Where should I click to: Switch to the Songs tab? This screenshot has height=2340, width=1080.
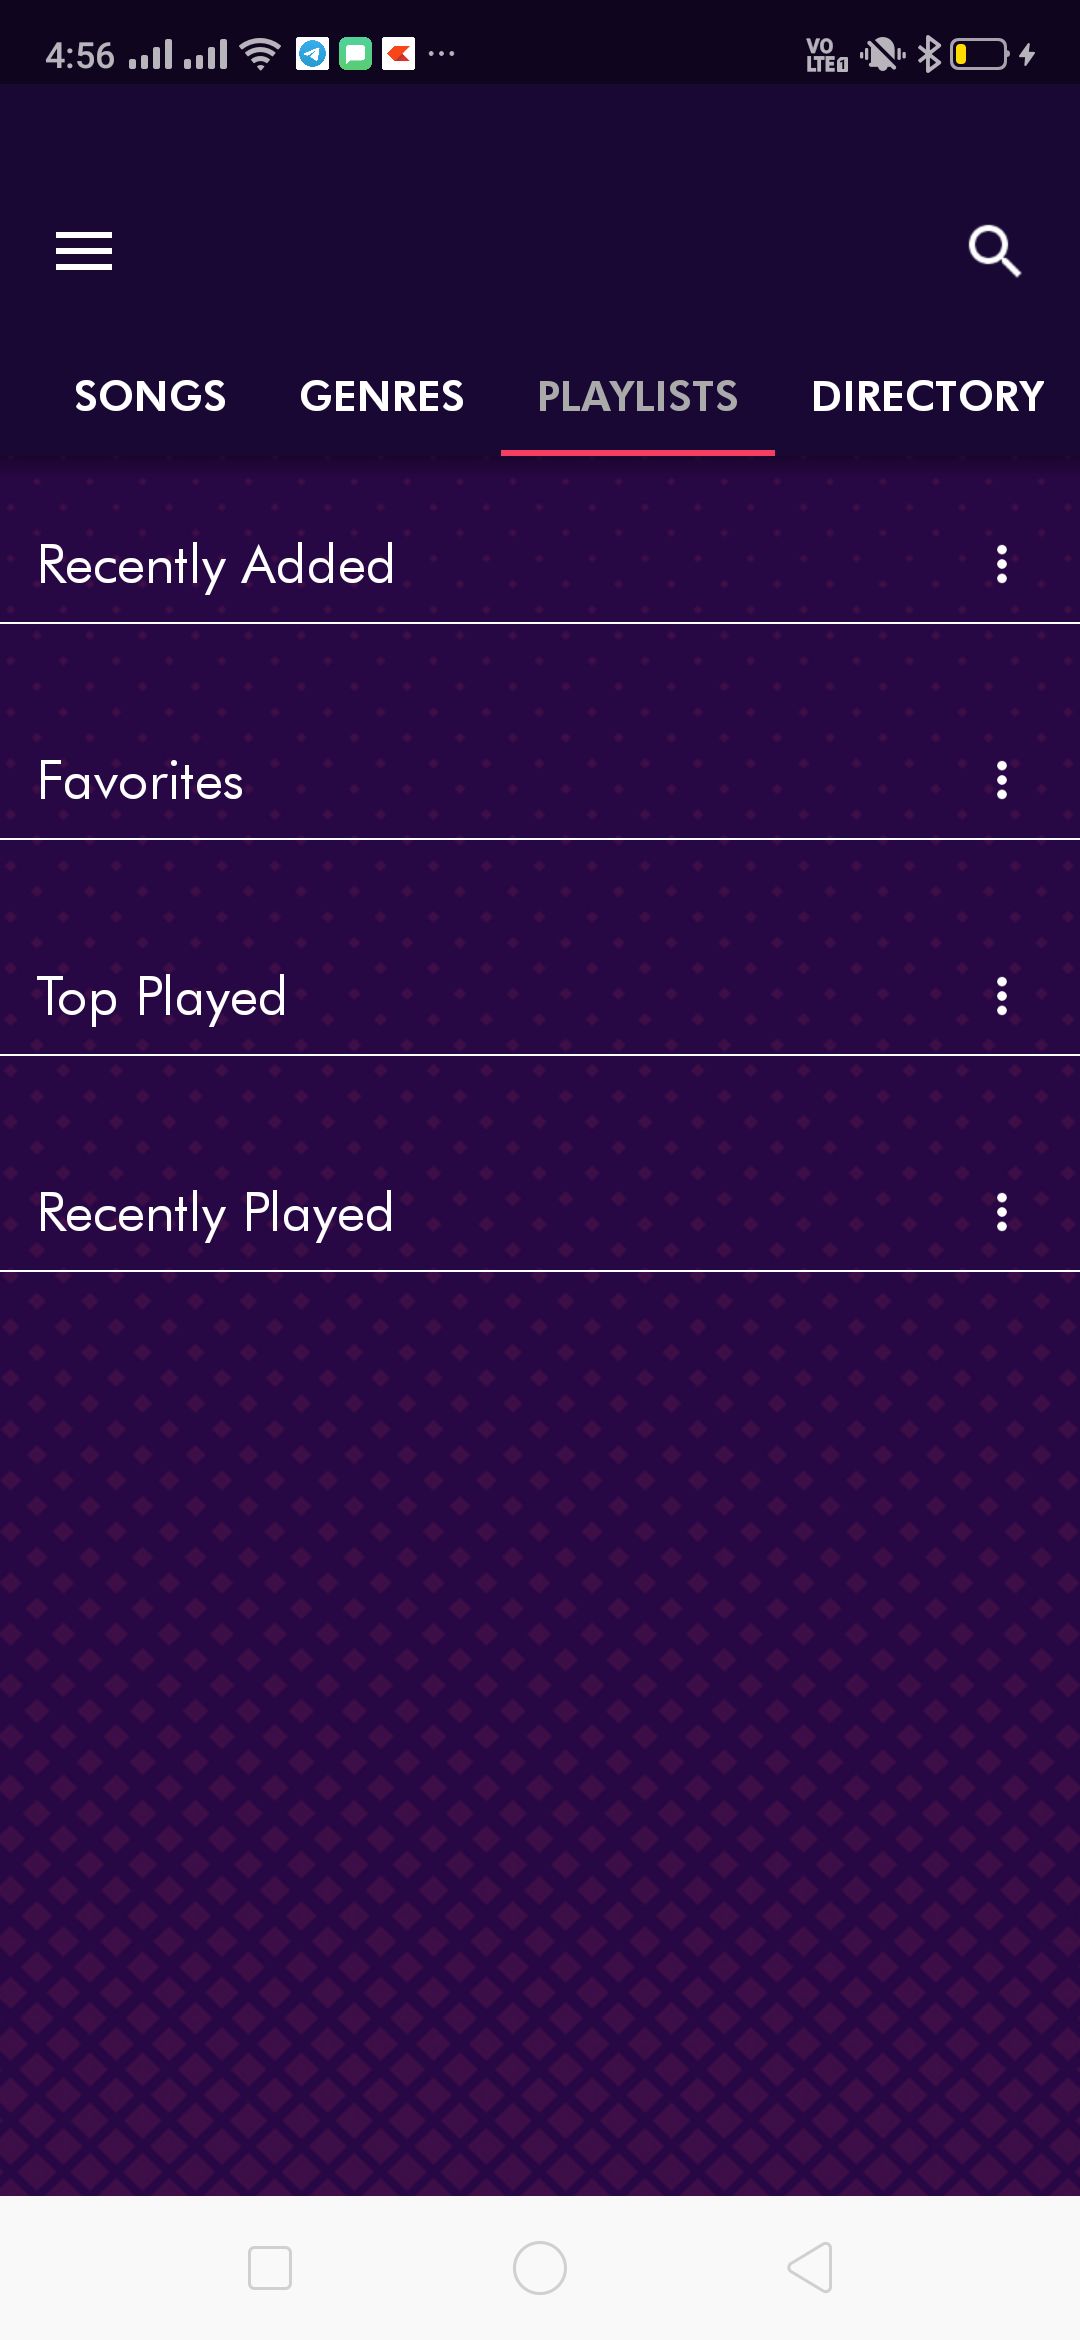[150, 397]
